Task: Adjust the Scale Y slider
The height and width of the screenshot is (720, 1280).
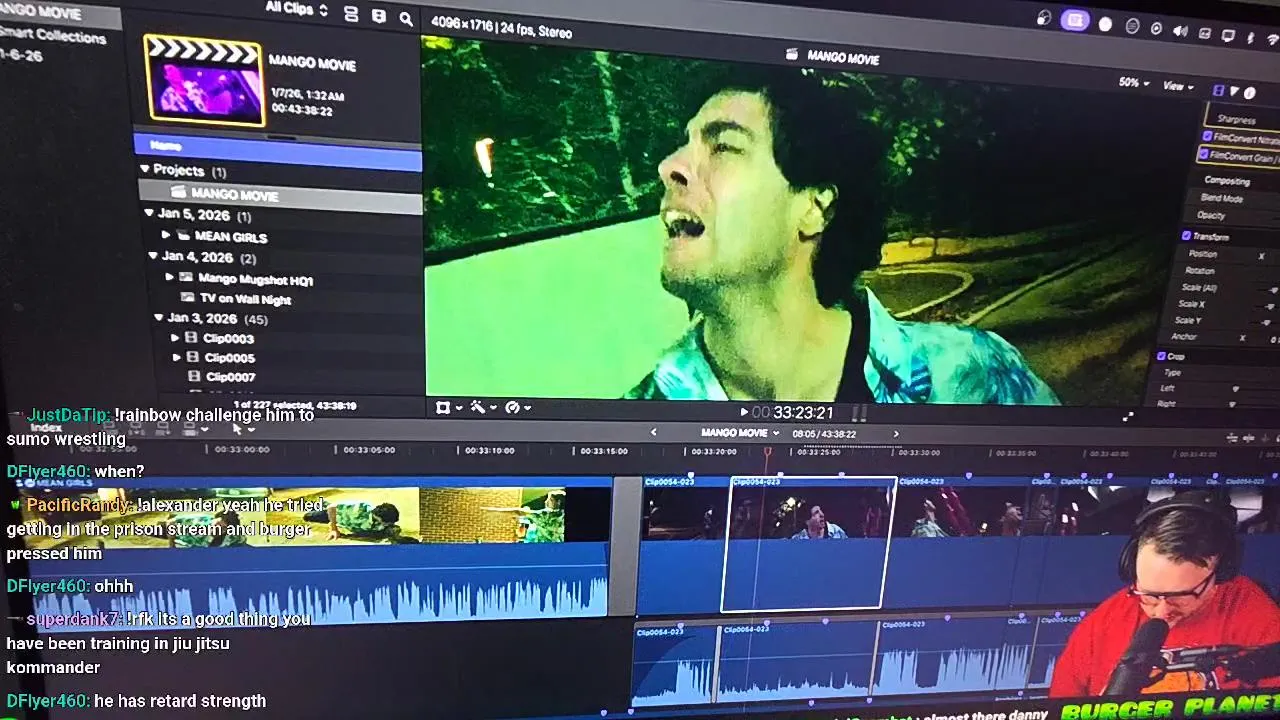Action: 1268,322
